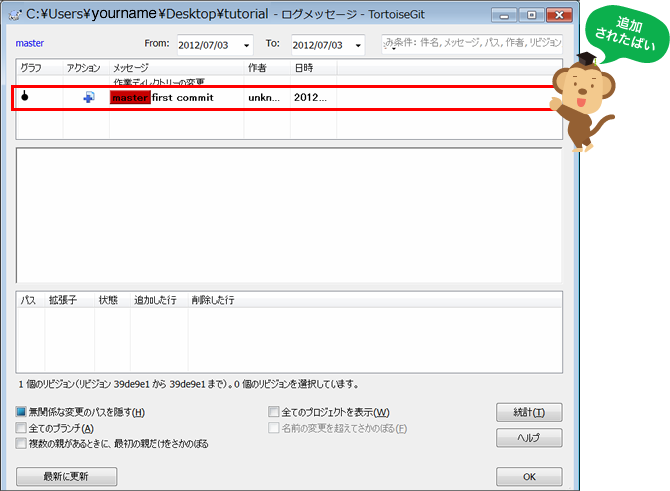The height and width of the screenshot is (491, 670).
Task: Click the red master branch label
Action: (x=130, y=98)
